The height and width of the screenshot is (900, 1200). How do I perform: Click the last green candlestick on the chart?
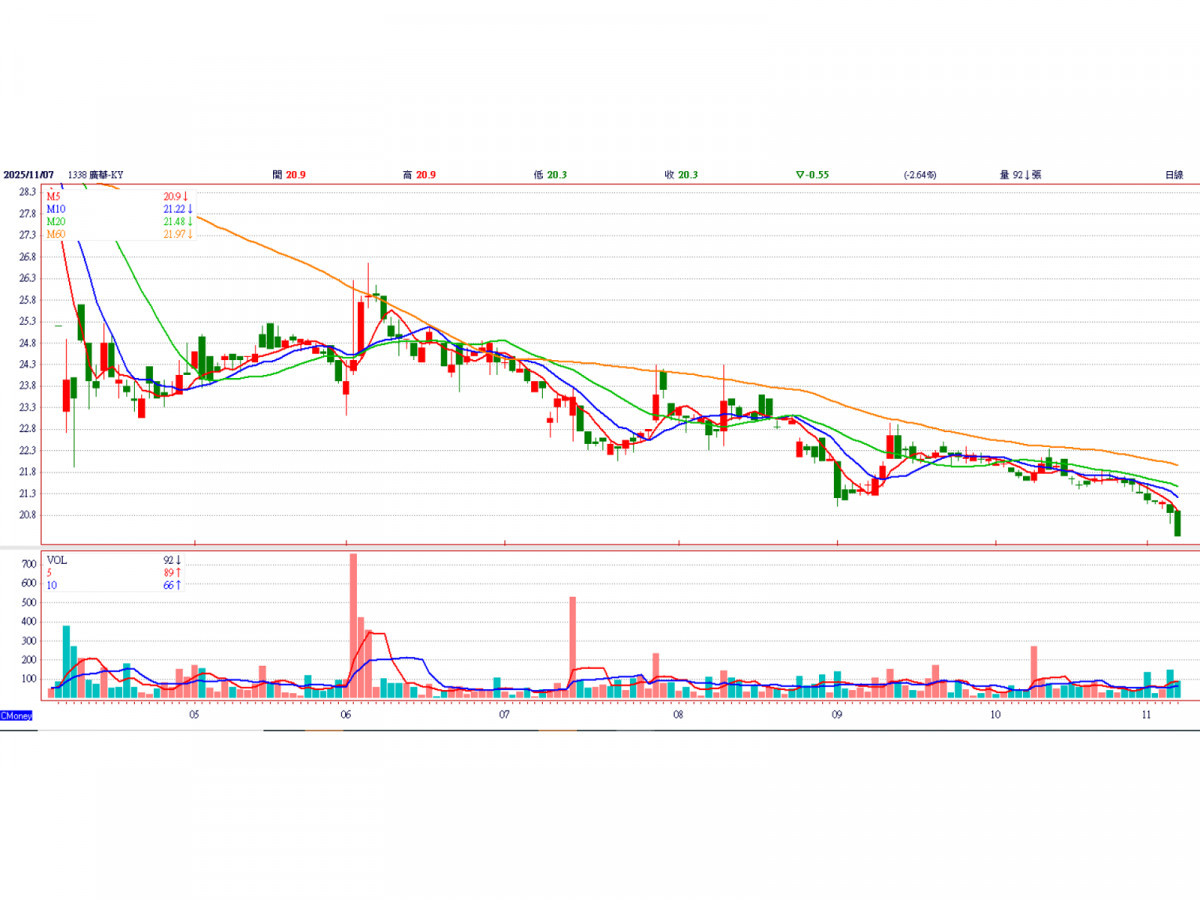(1177, 523)
